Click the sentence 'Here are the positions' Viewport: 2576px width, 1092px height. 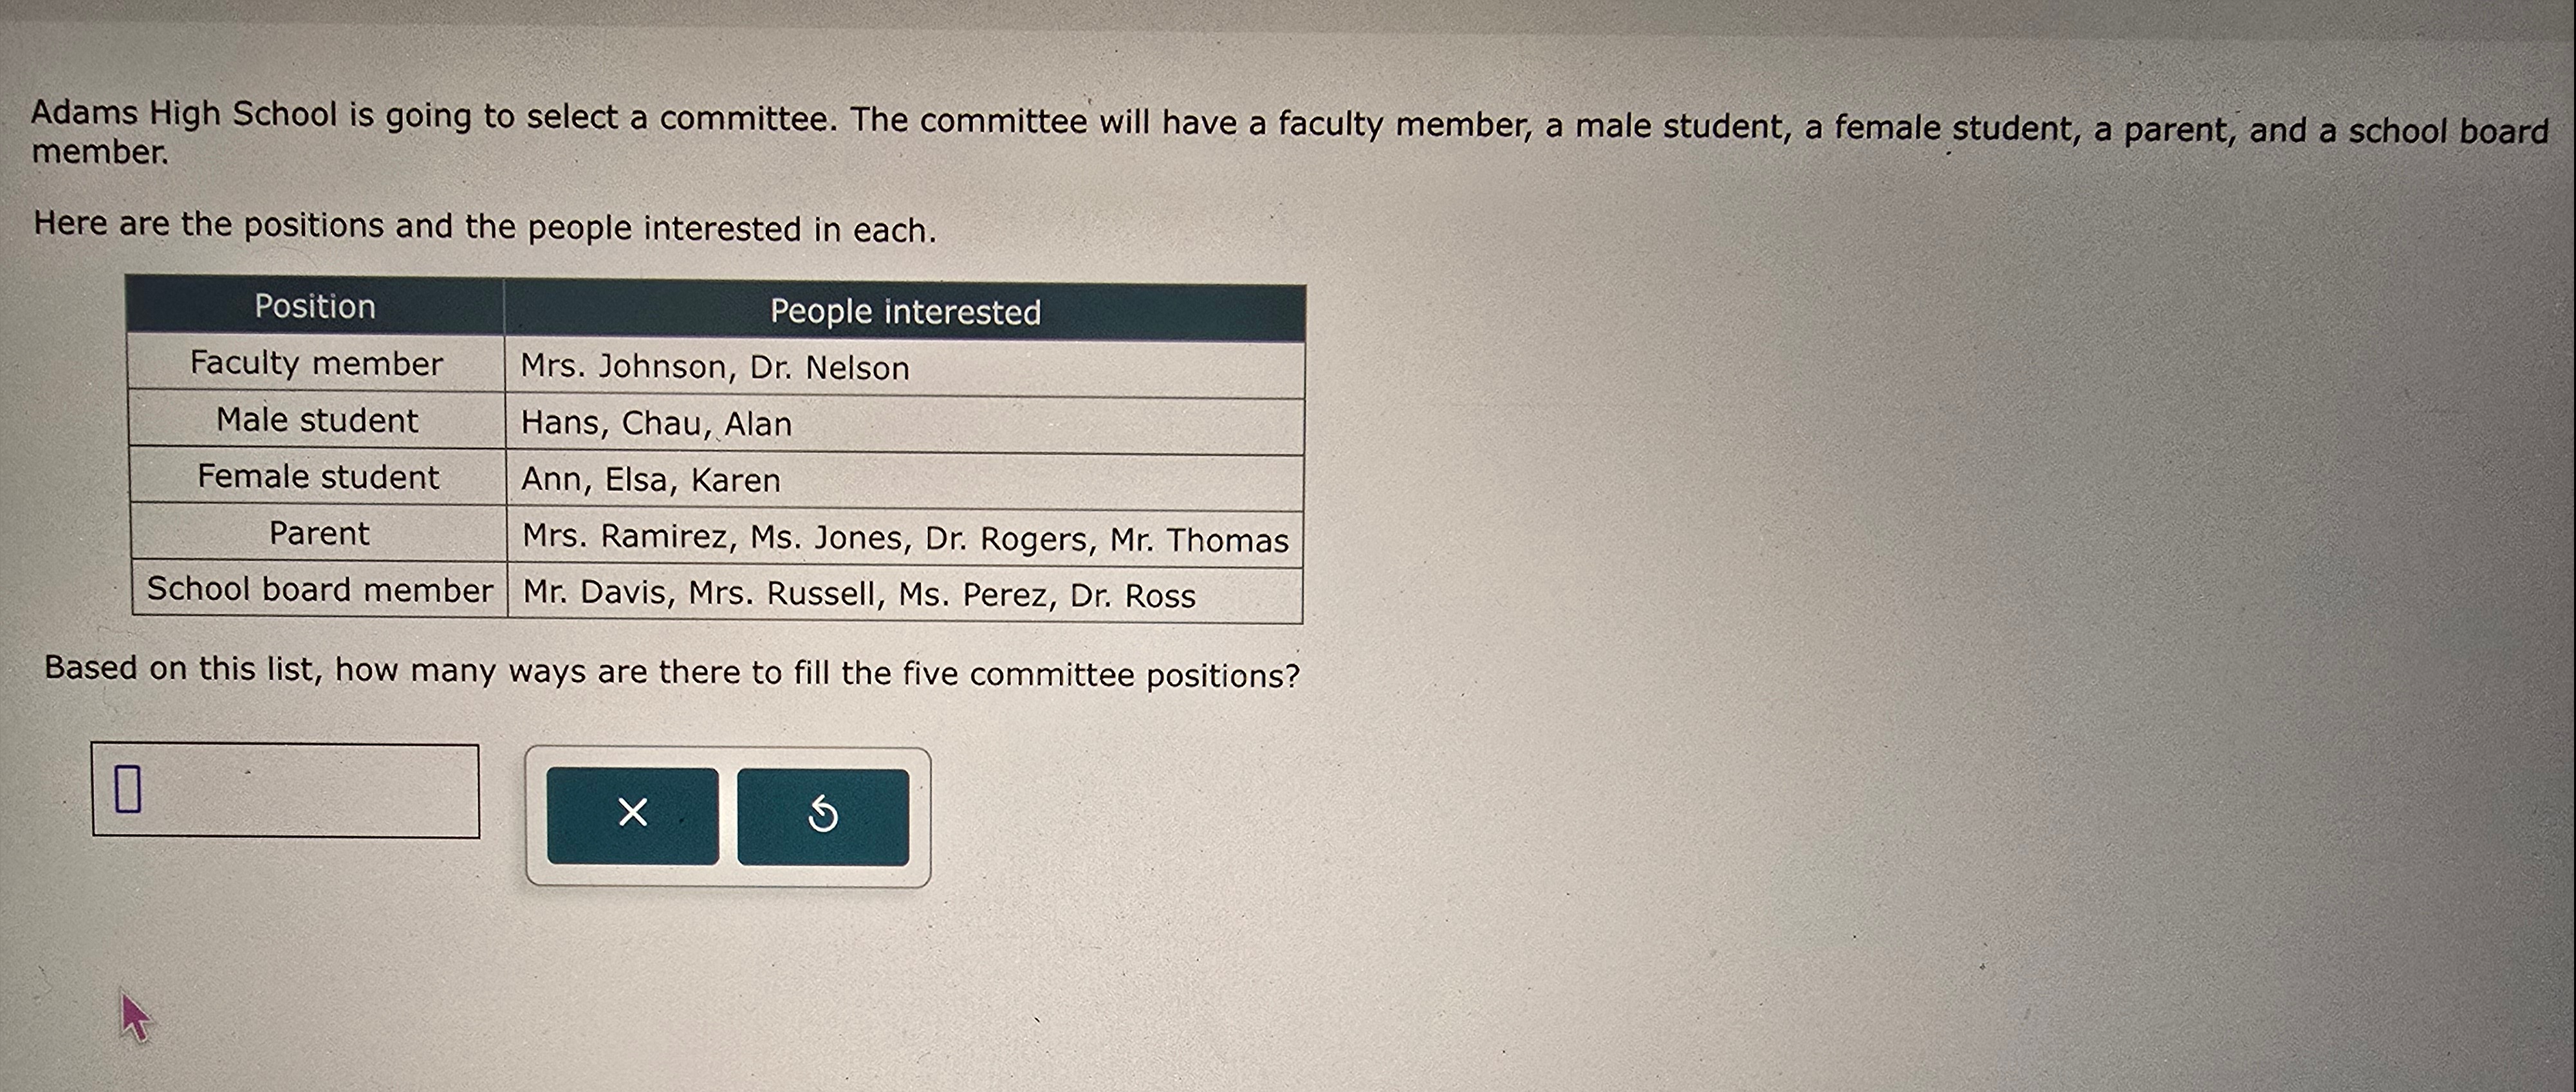pyautogui.click(x=485, y=226)
